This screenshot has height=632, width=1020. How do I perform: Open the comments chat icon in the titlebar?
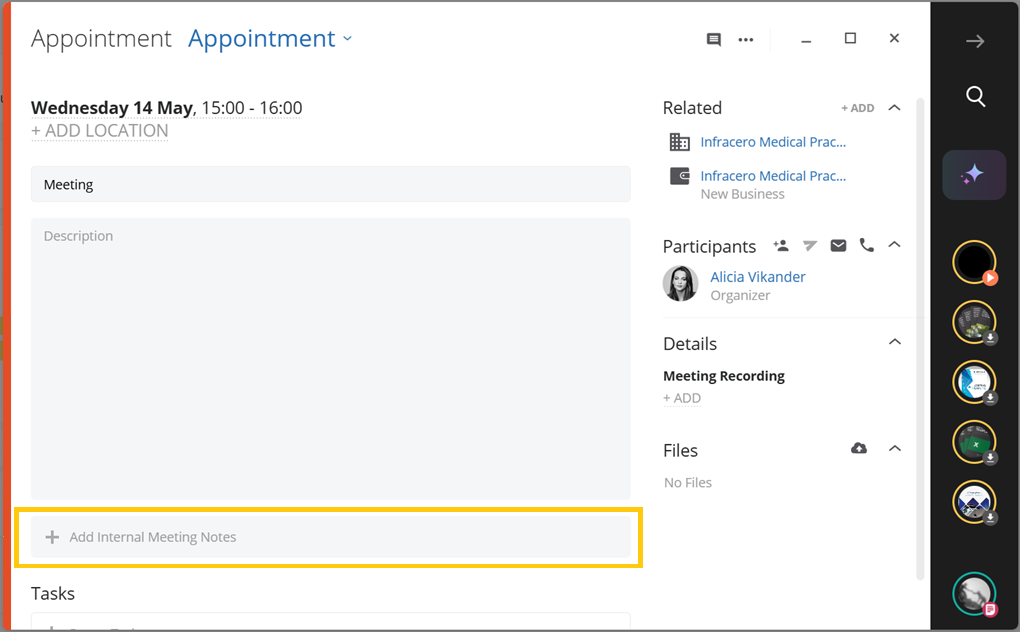pos(713,39)
